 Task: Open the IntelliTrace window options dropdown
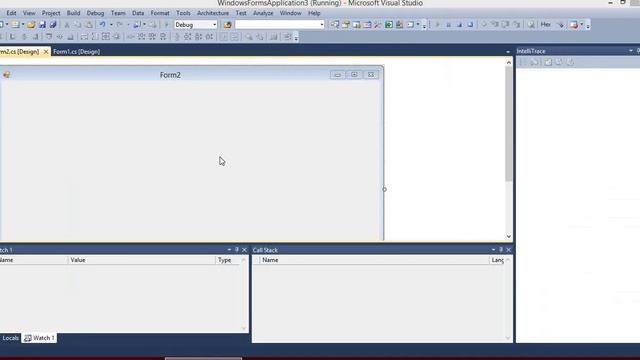tap(631, 51)
